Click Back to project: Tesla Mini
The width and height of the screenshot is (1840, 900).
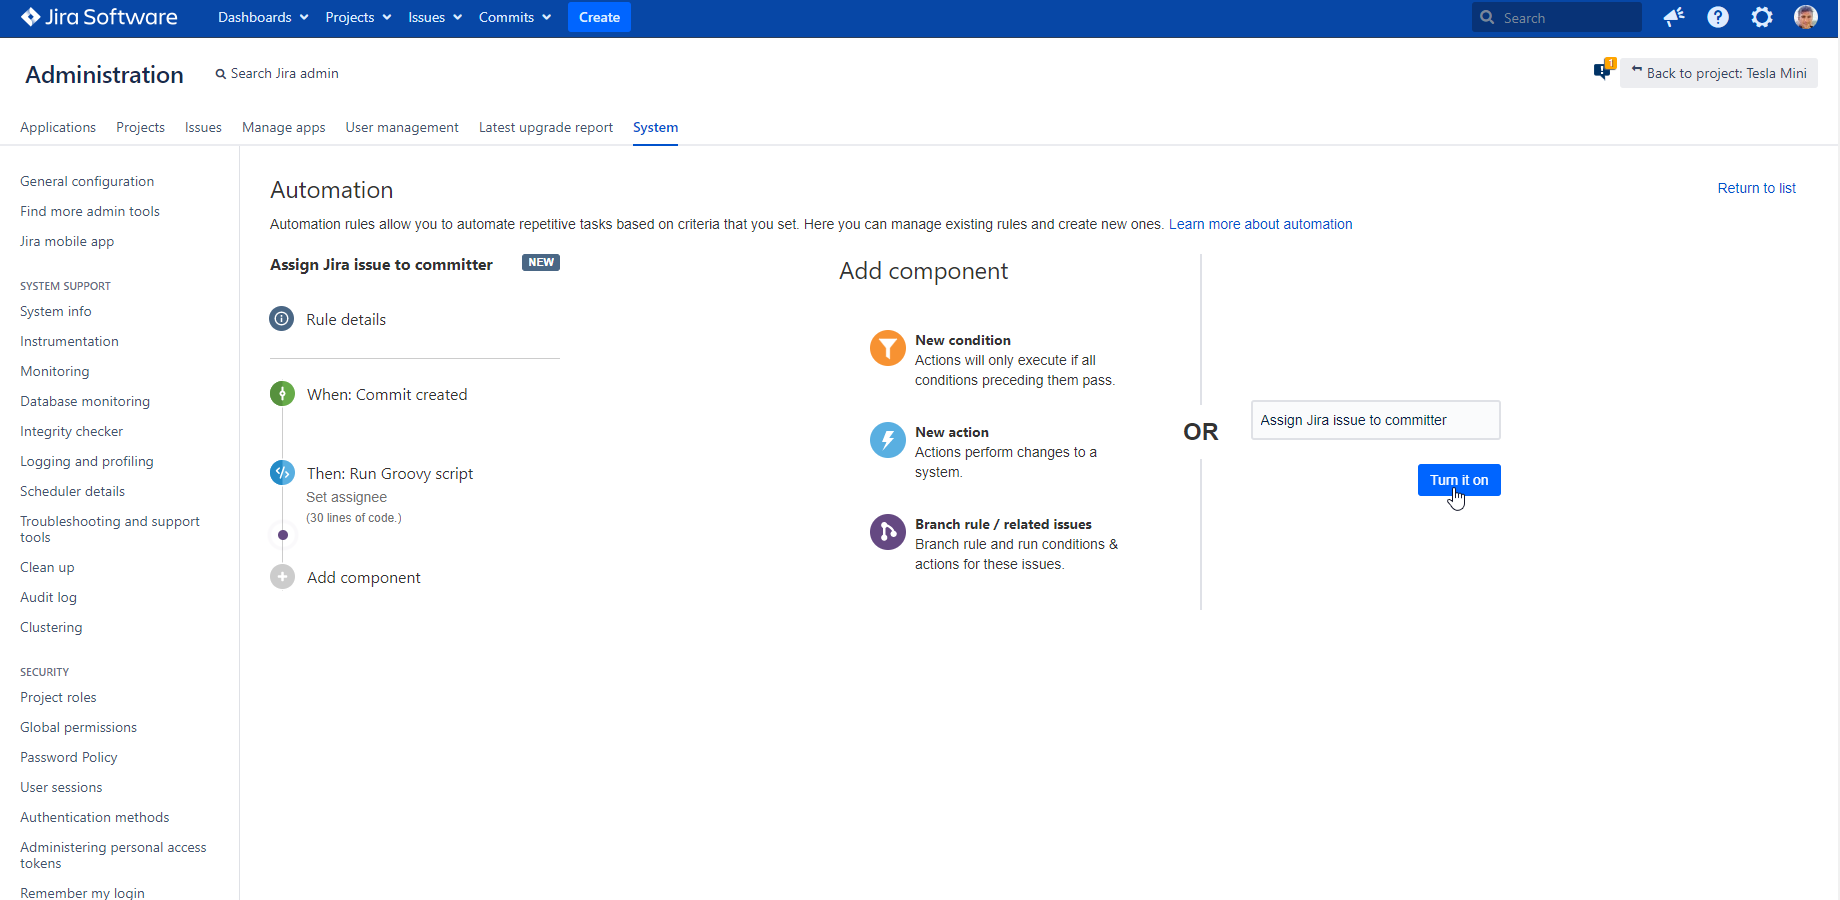[x=1719, y=73]
